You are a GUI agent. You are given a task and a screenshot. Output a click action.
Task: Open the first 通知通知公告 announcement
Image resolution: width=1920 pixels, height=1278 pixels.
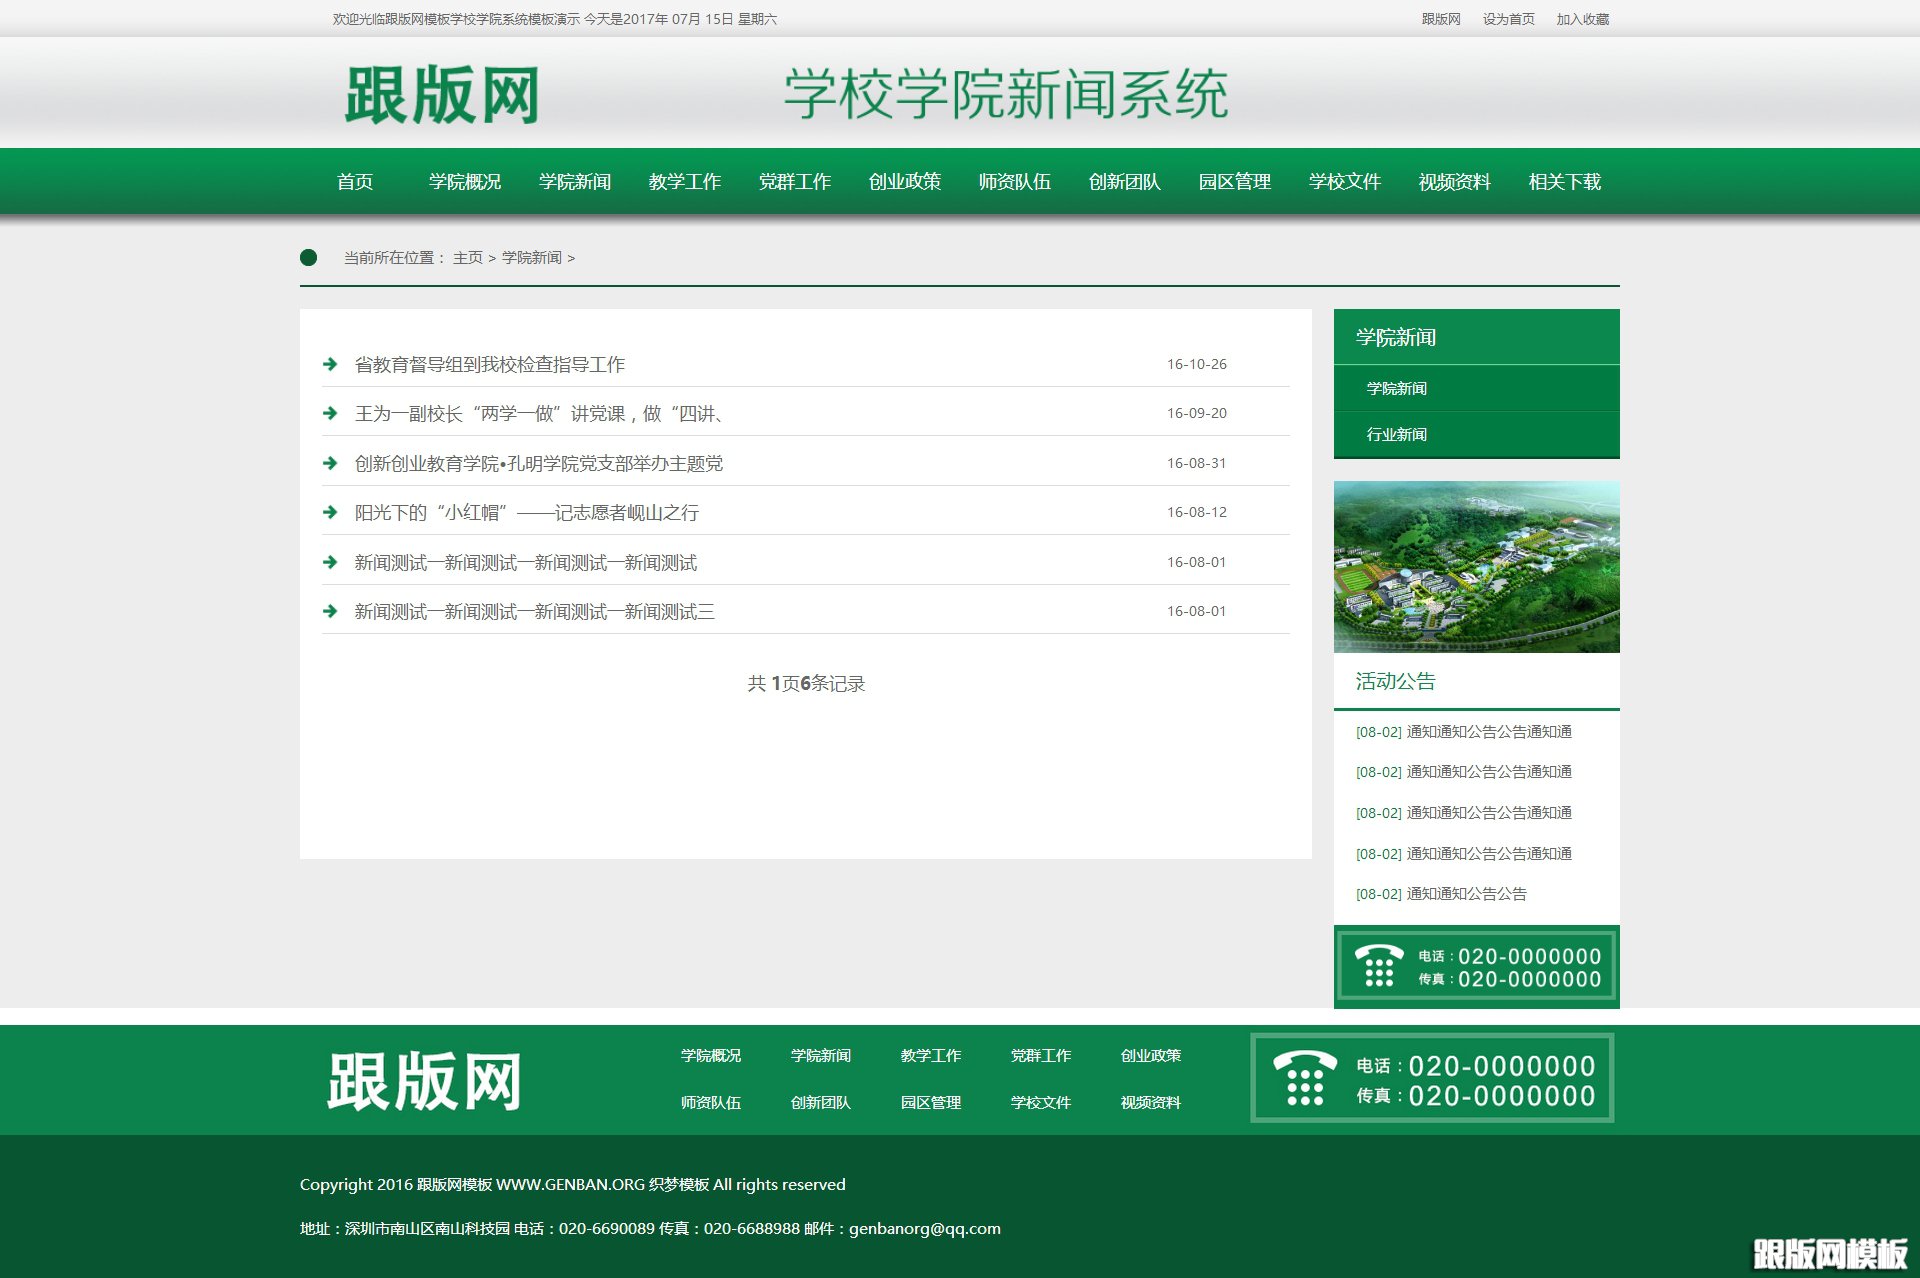tap(1463, 731)
